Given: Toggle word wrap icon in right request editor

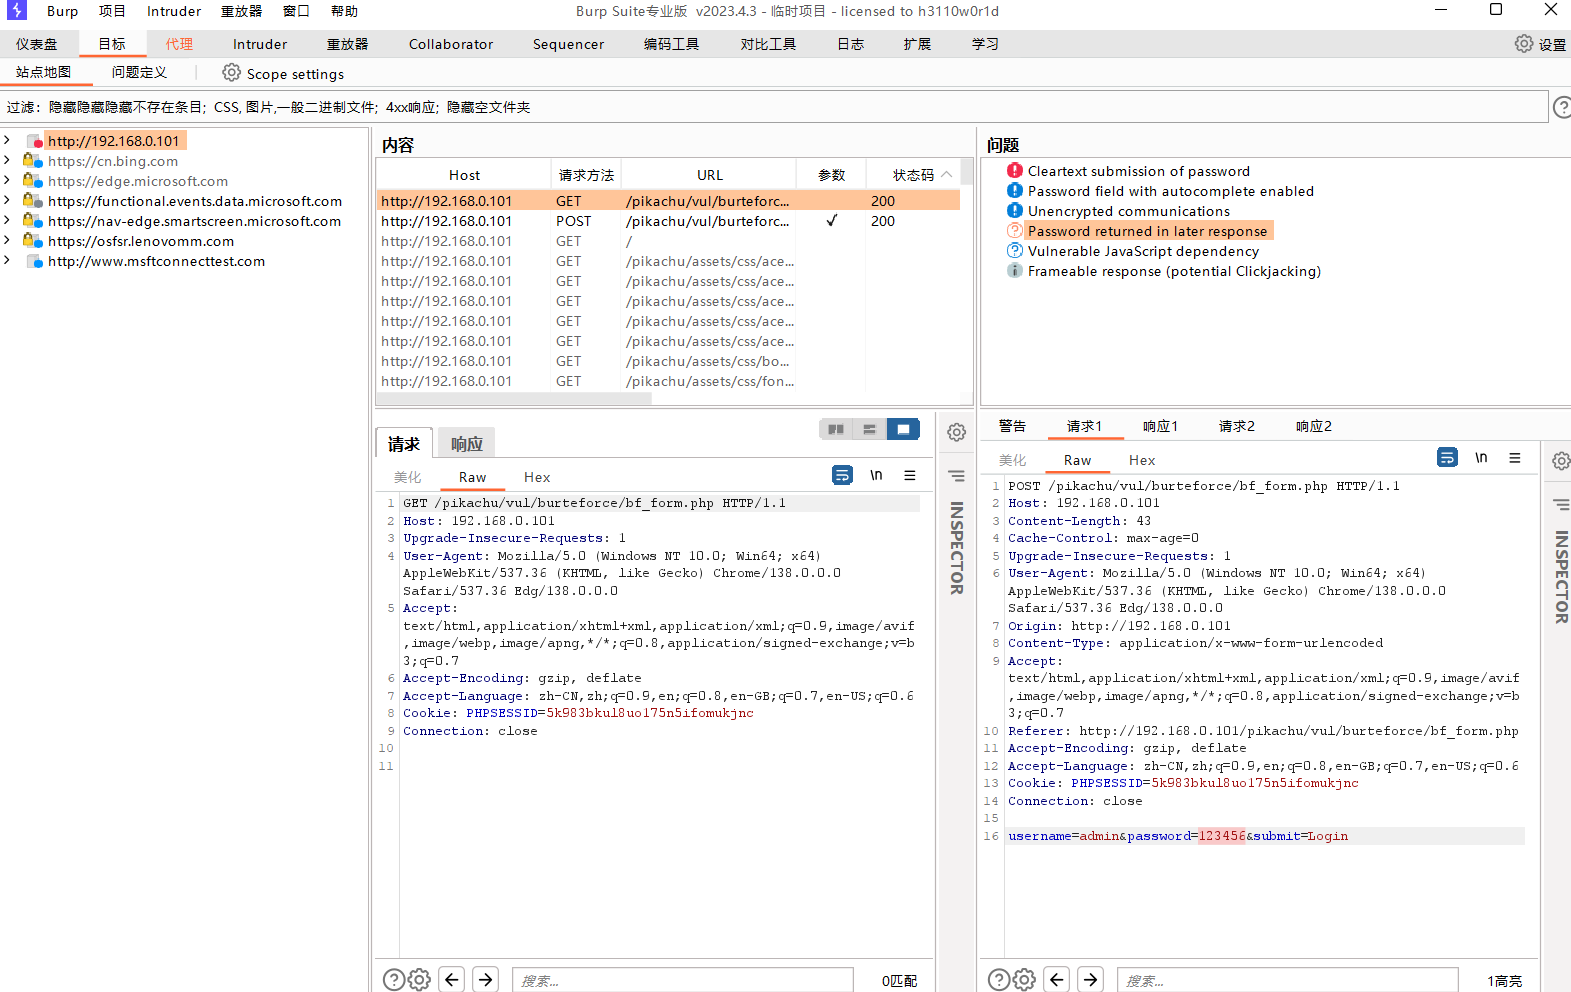Looking at the screenshot, I should pos(1447,457).
